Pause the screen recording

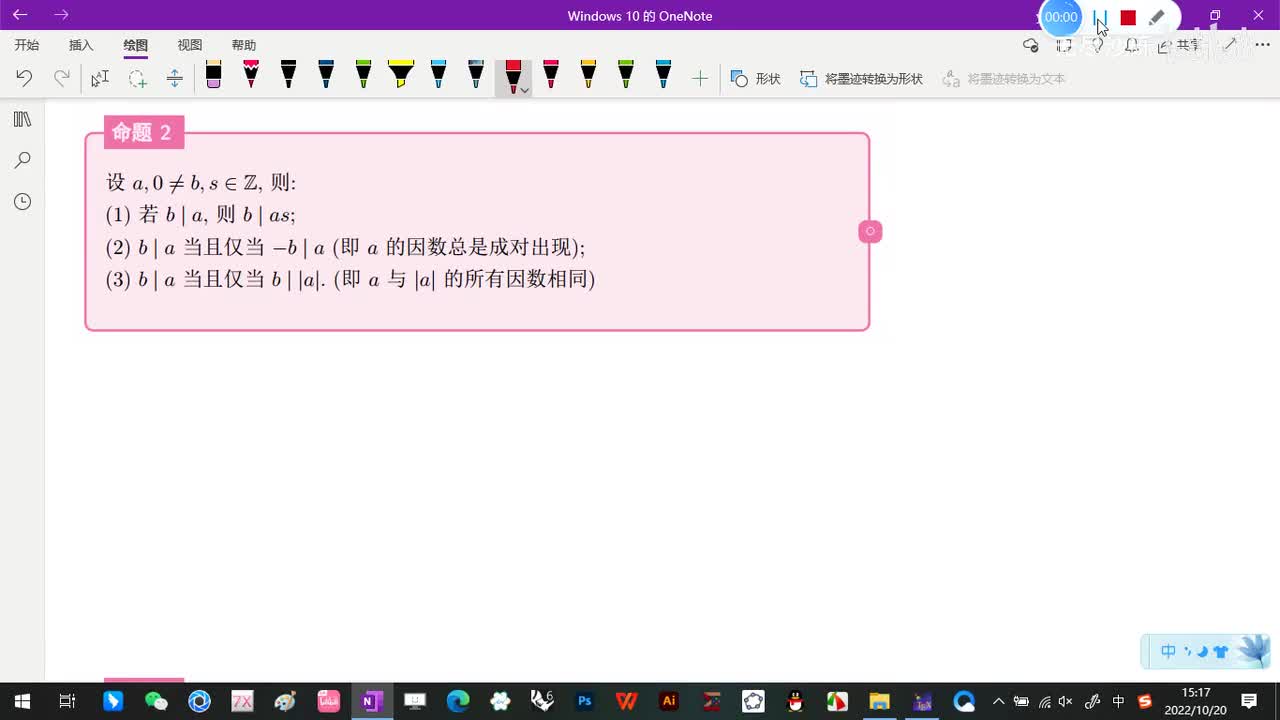coord(1100,17)
